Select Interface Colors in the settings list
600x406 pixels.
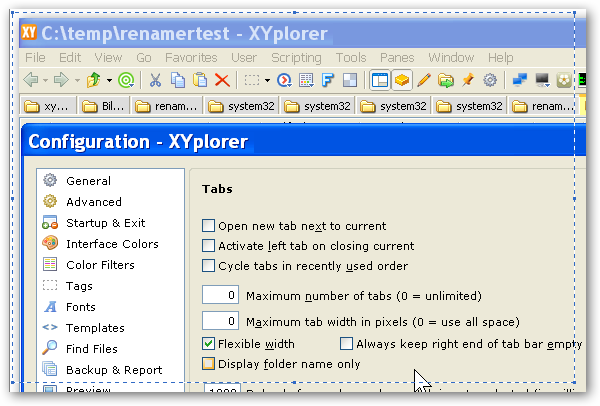click(x=112, y=243)
